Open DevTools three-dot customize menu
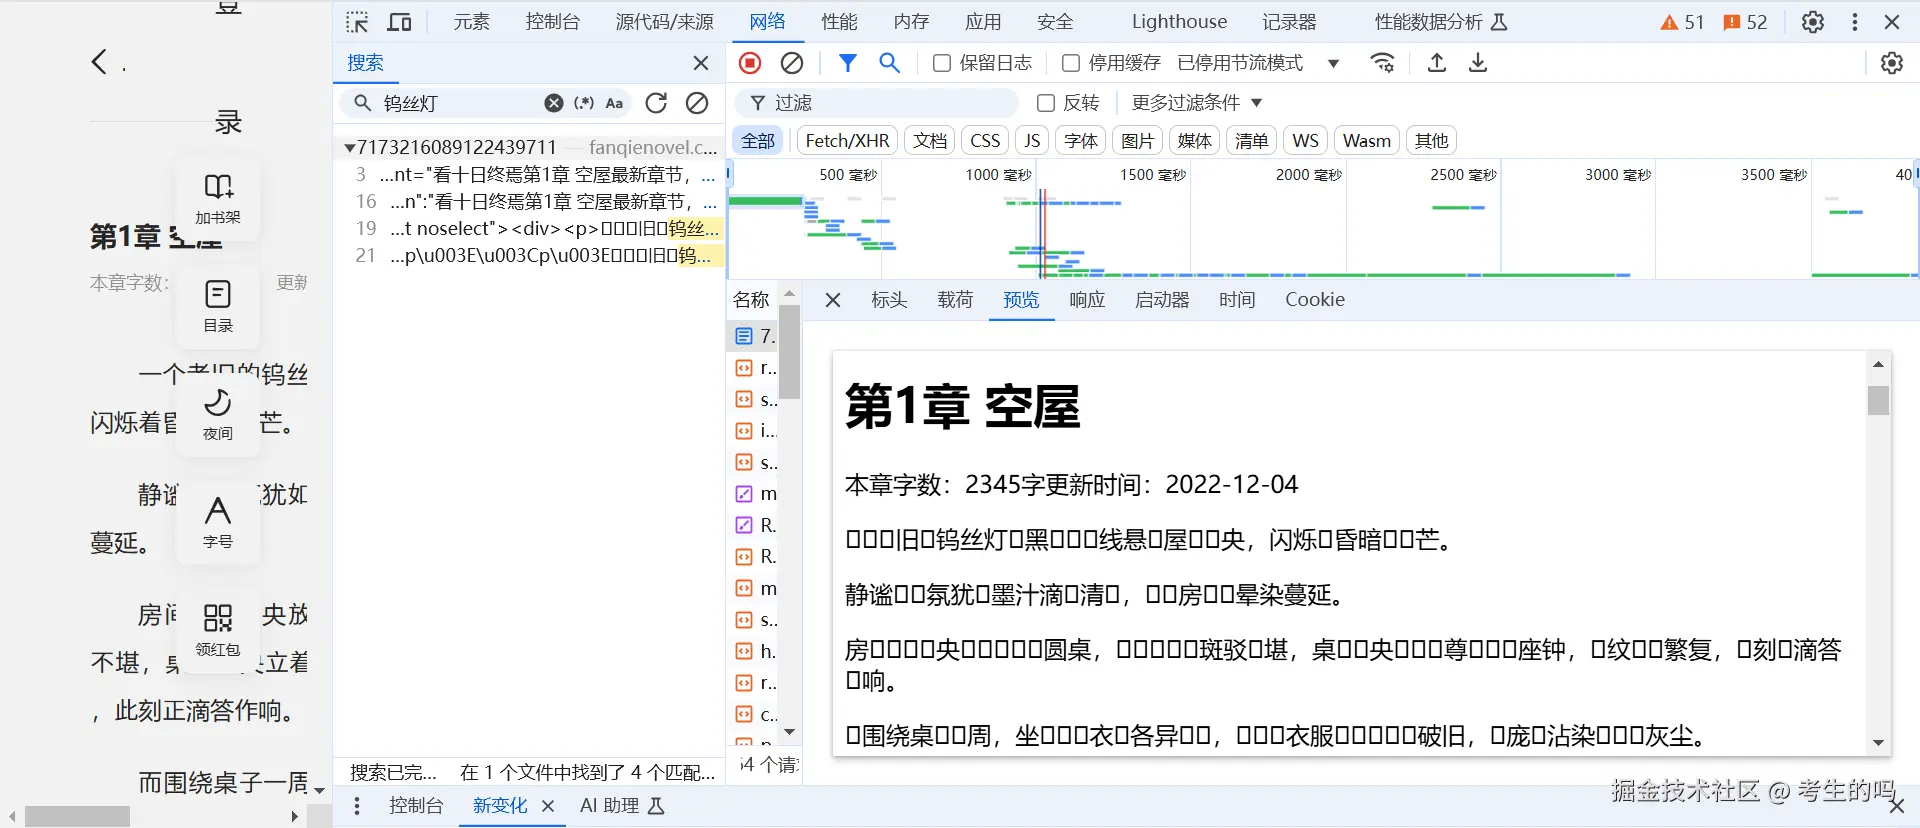Image resolution: width=1920 pixels, height=828 pixels. [1855, 22]
